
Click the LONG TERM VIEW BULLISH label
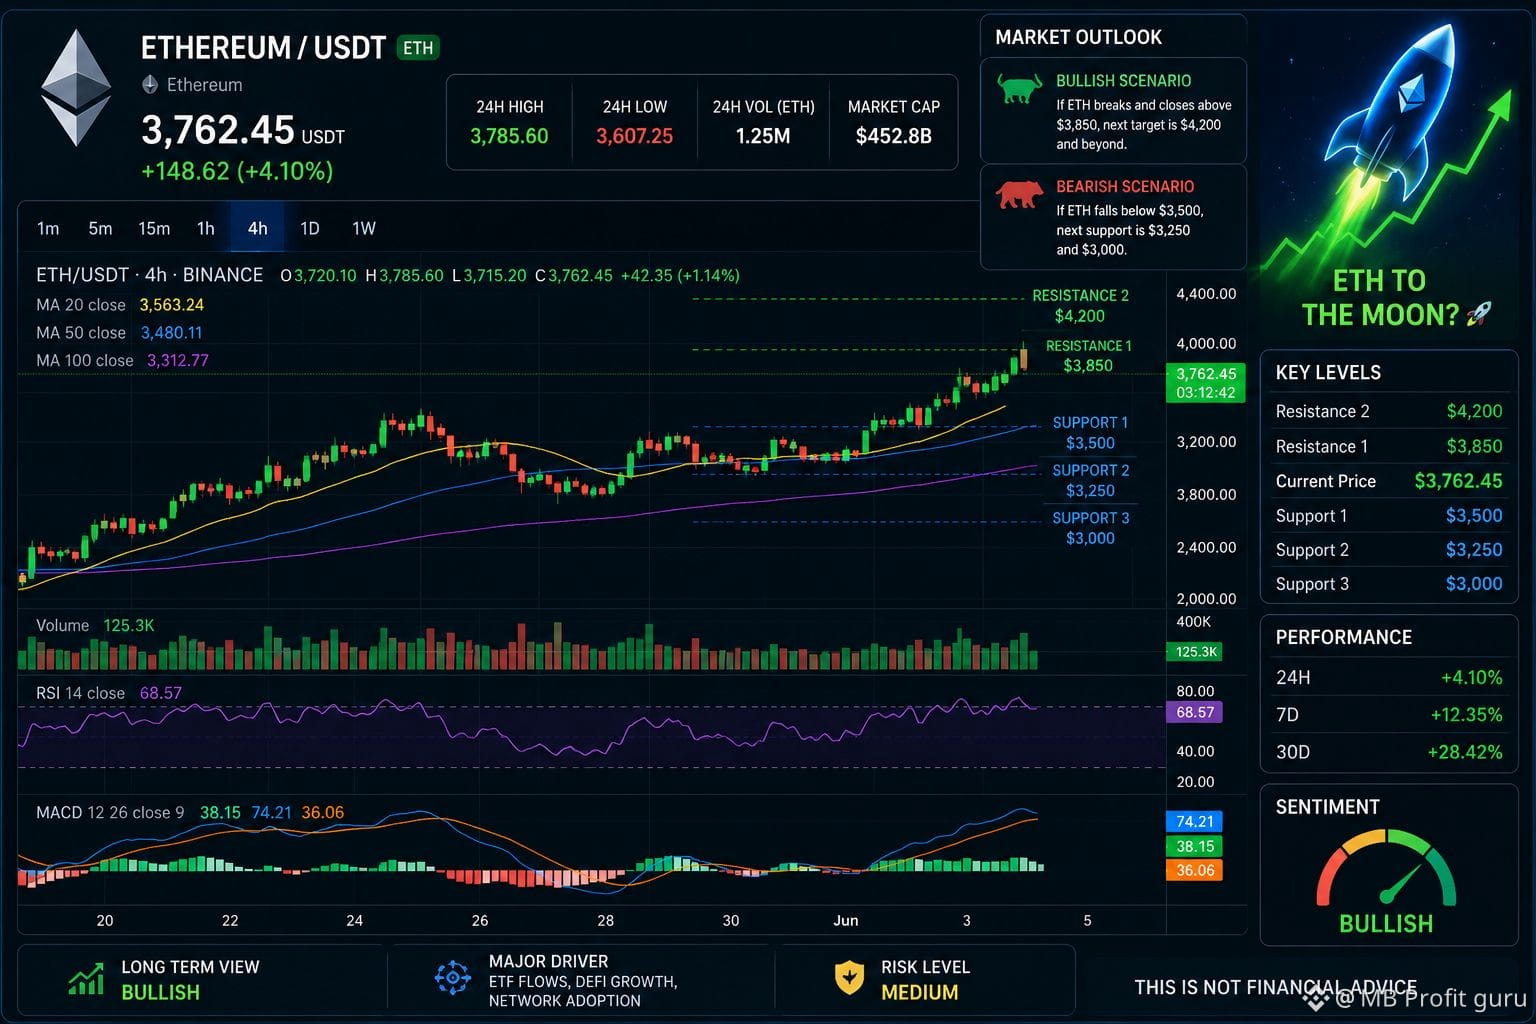point(190,979)
